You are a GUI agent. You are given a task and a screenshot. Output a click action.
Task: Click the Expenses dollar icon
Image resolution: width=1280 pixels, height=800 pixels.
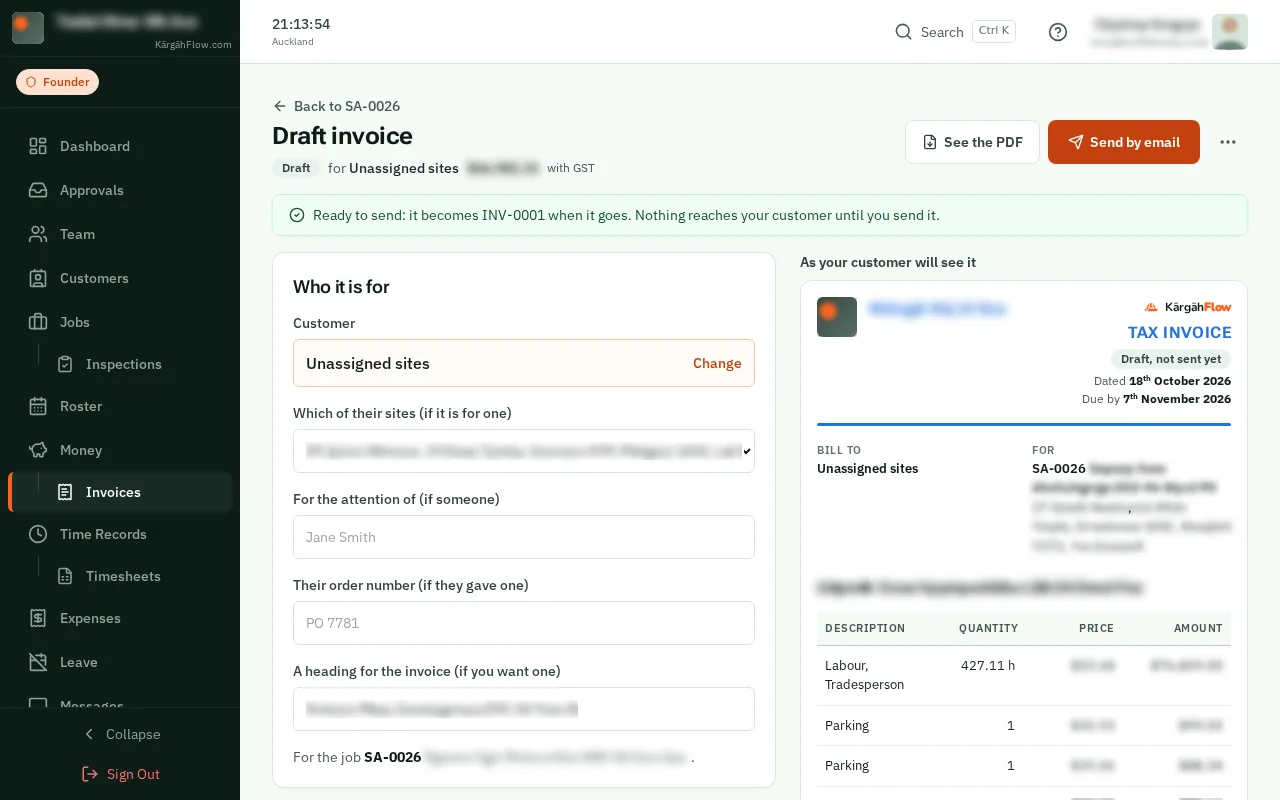38,618
